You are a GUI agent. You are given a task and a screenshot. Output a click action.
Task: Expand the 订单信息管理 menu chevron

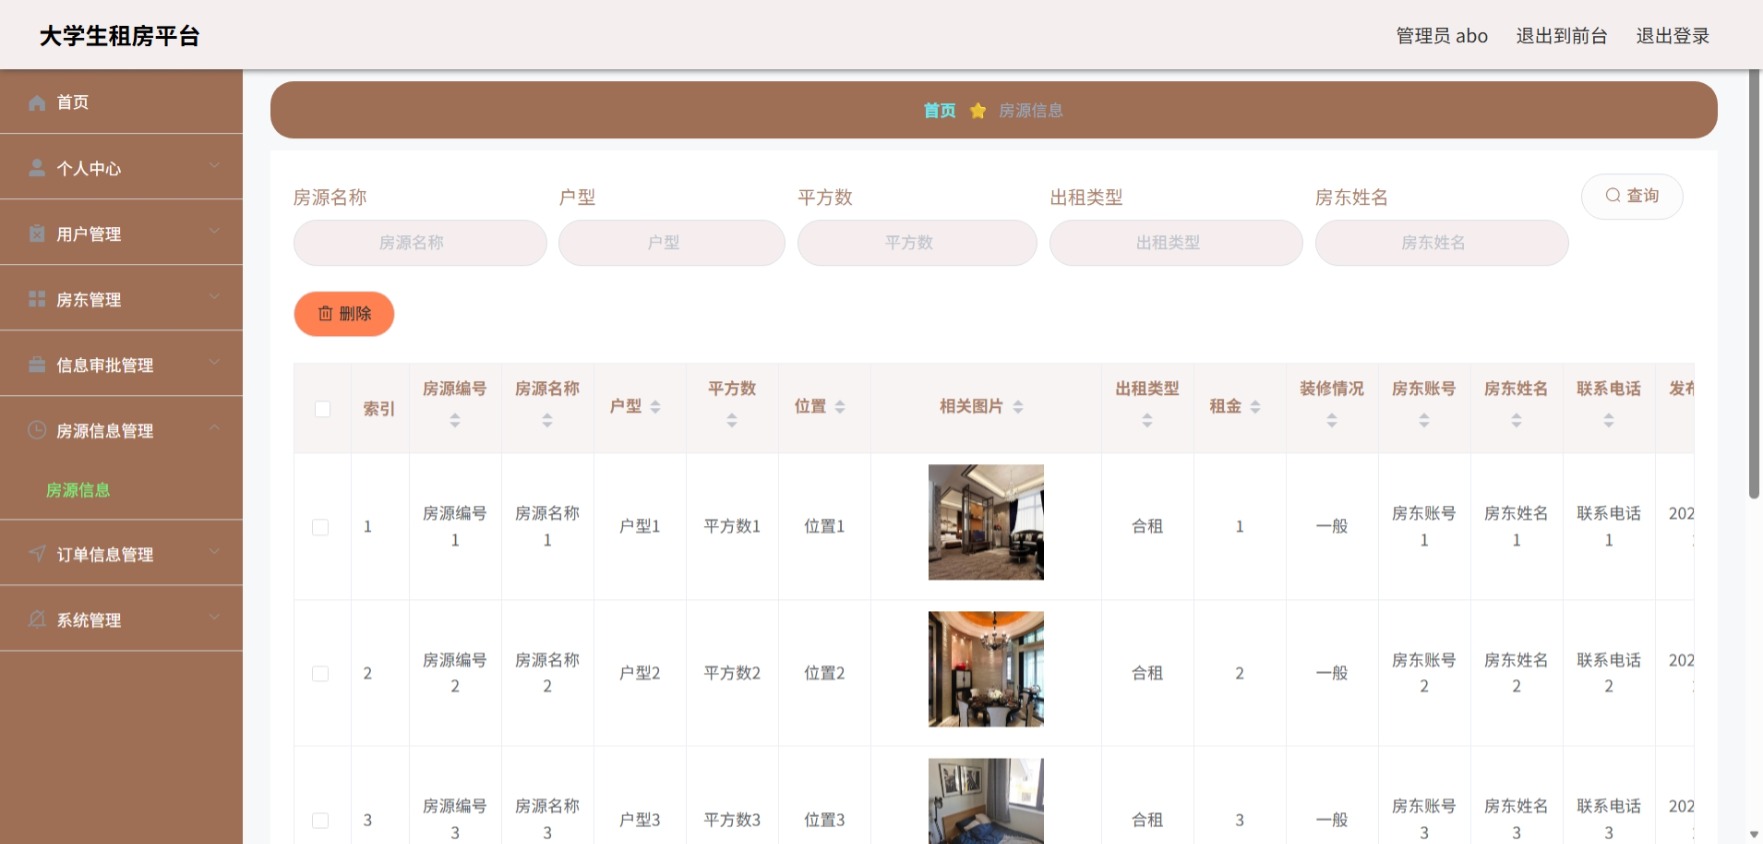(214, 551)
